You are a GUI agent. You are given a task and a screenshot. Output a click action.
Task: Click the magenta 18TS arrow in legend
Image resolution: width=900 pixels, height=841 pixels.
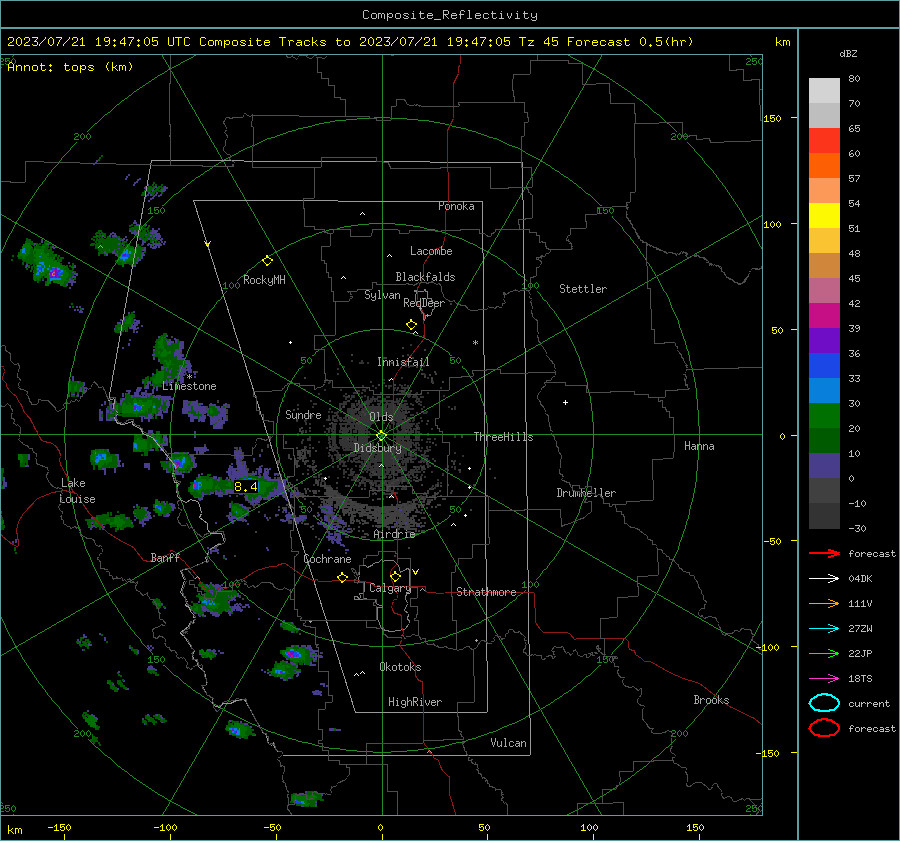click(824, 679)
